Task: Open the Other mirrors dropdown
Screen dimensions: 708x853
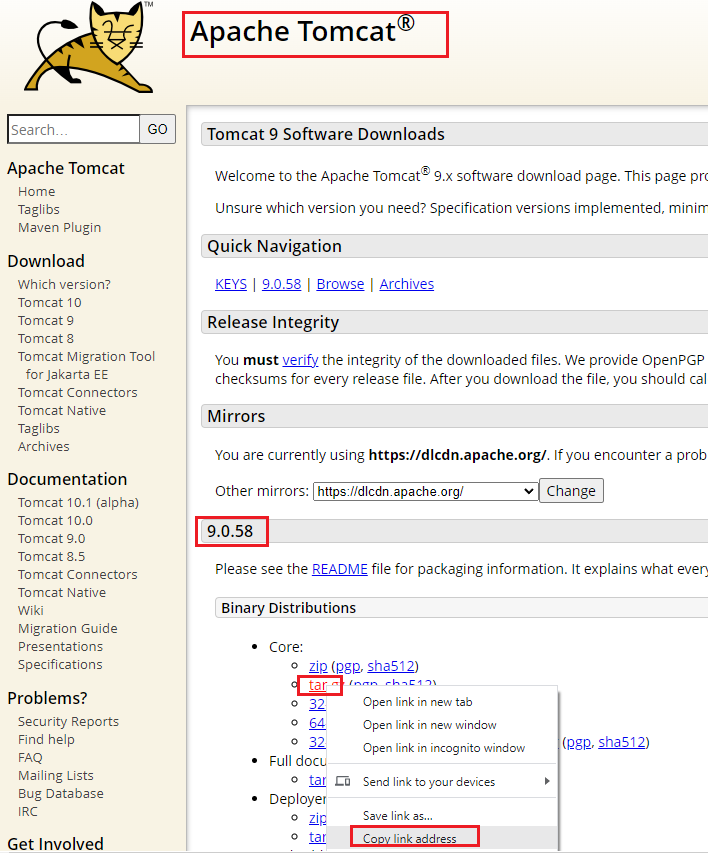Action: point(426,491)
